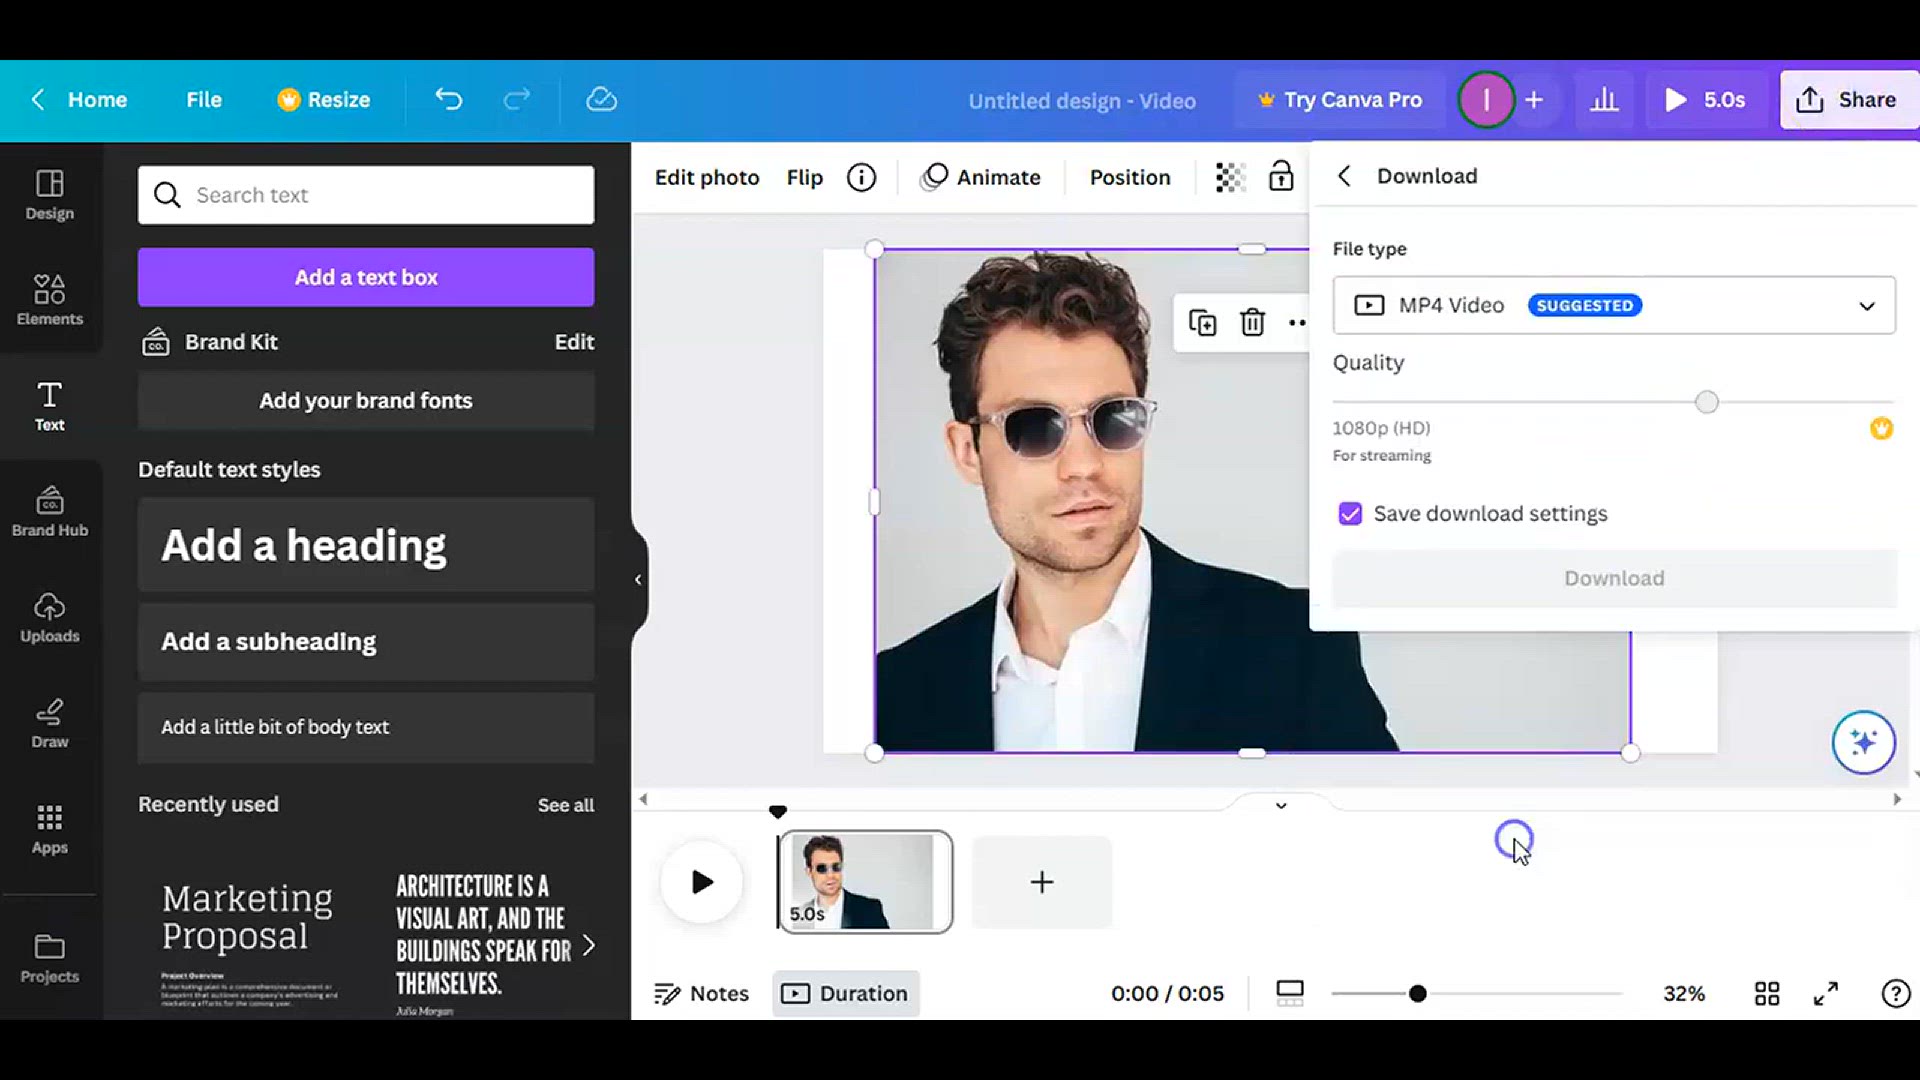Click the Pro crown quality icon
This screenshot has height=1080, width=1920.
click(1881, 428)
